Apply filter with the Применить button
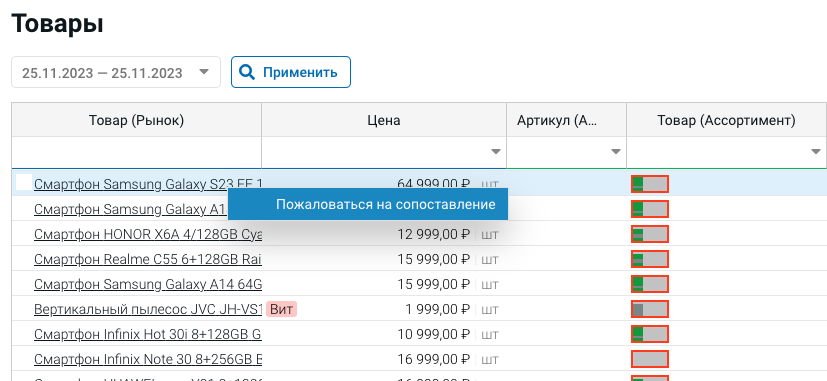Screen dimensions: 827x381 (291, 72)
